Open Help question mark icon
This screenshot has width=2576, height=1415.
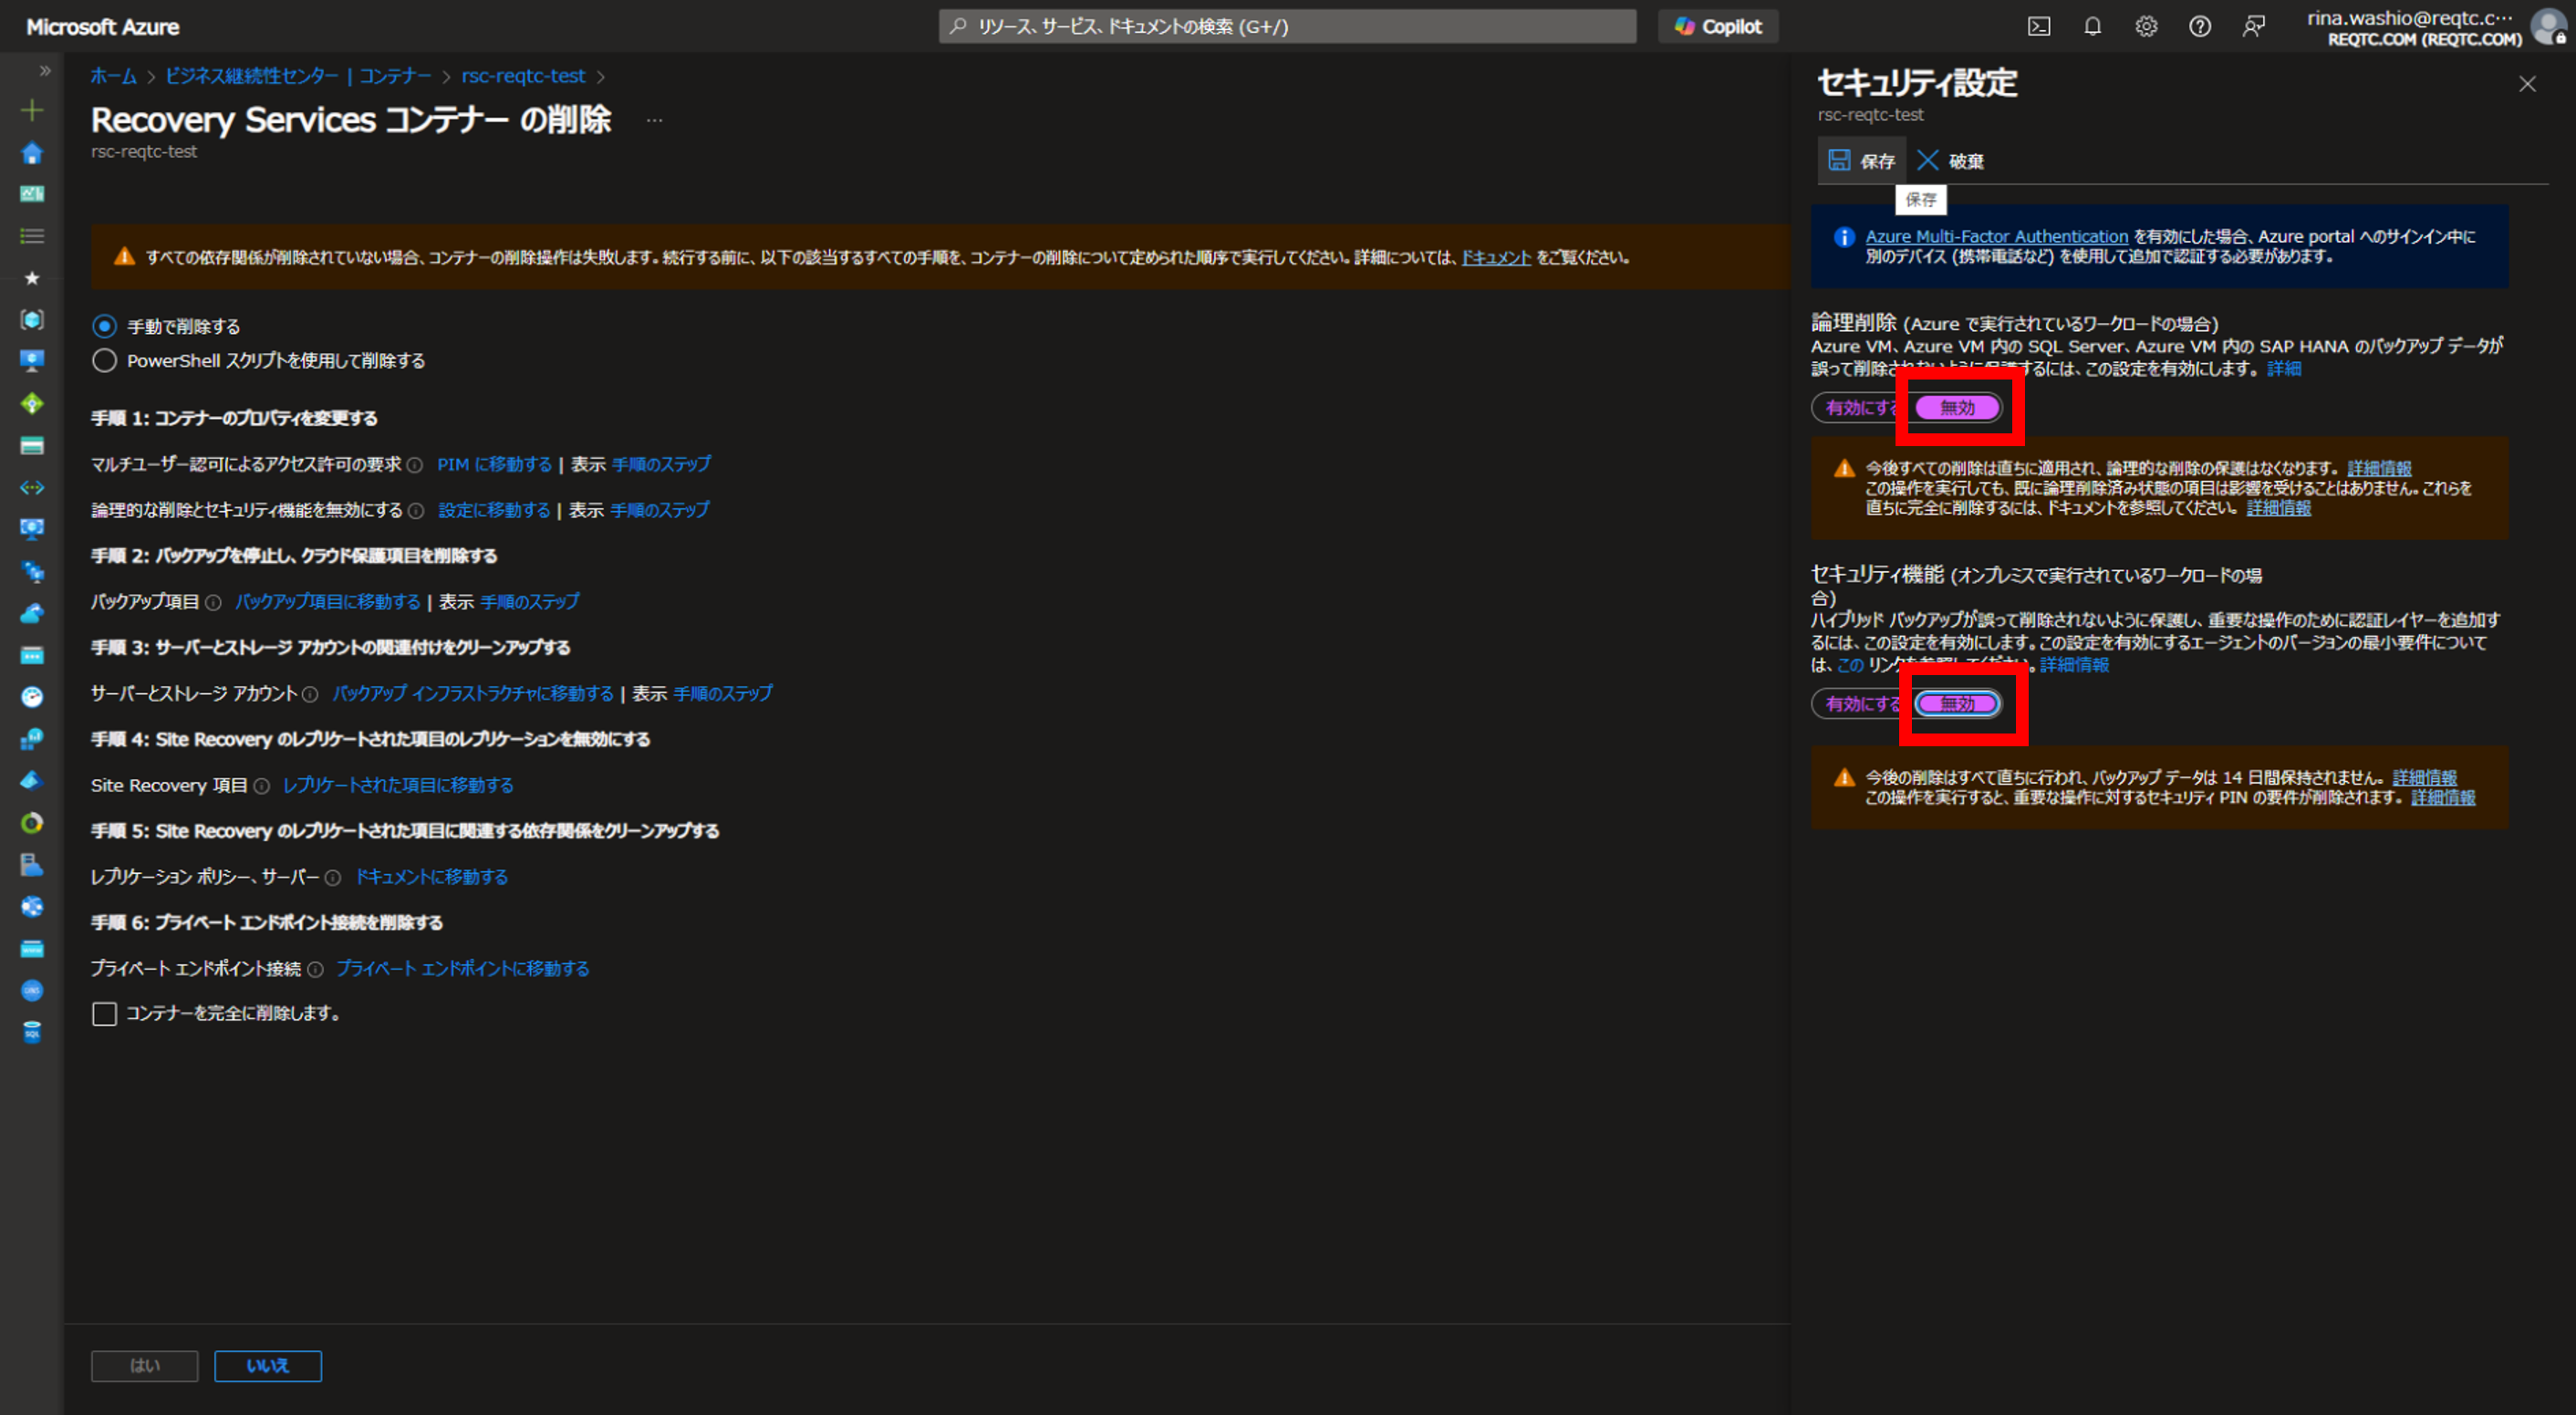click(2199, 27)
